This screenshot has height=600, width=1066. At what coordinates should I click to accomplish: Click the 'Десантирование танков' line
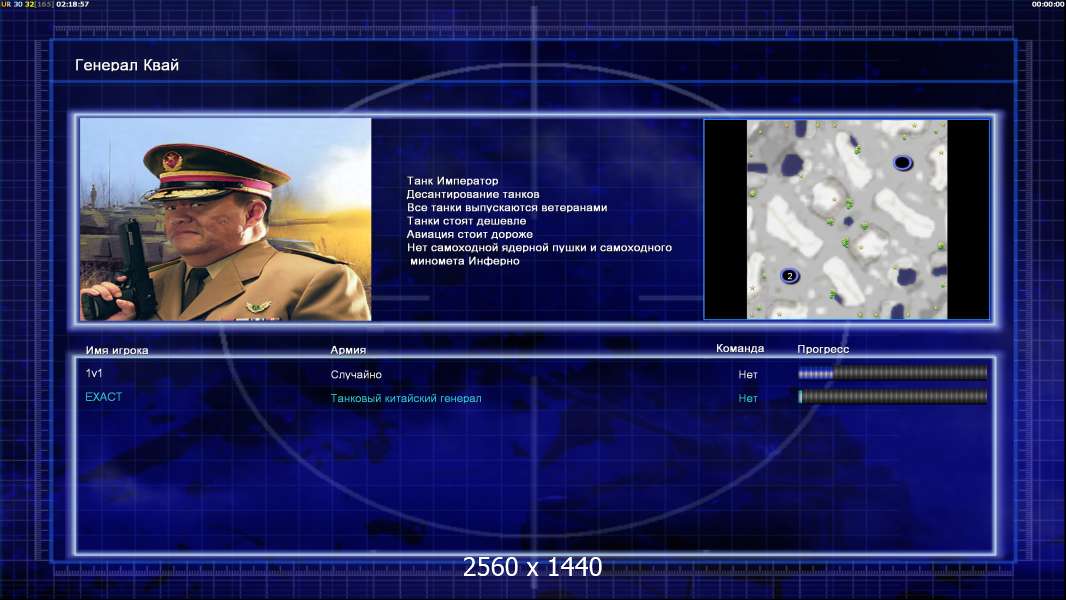[473, 194]
